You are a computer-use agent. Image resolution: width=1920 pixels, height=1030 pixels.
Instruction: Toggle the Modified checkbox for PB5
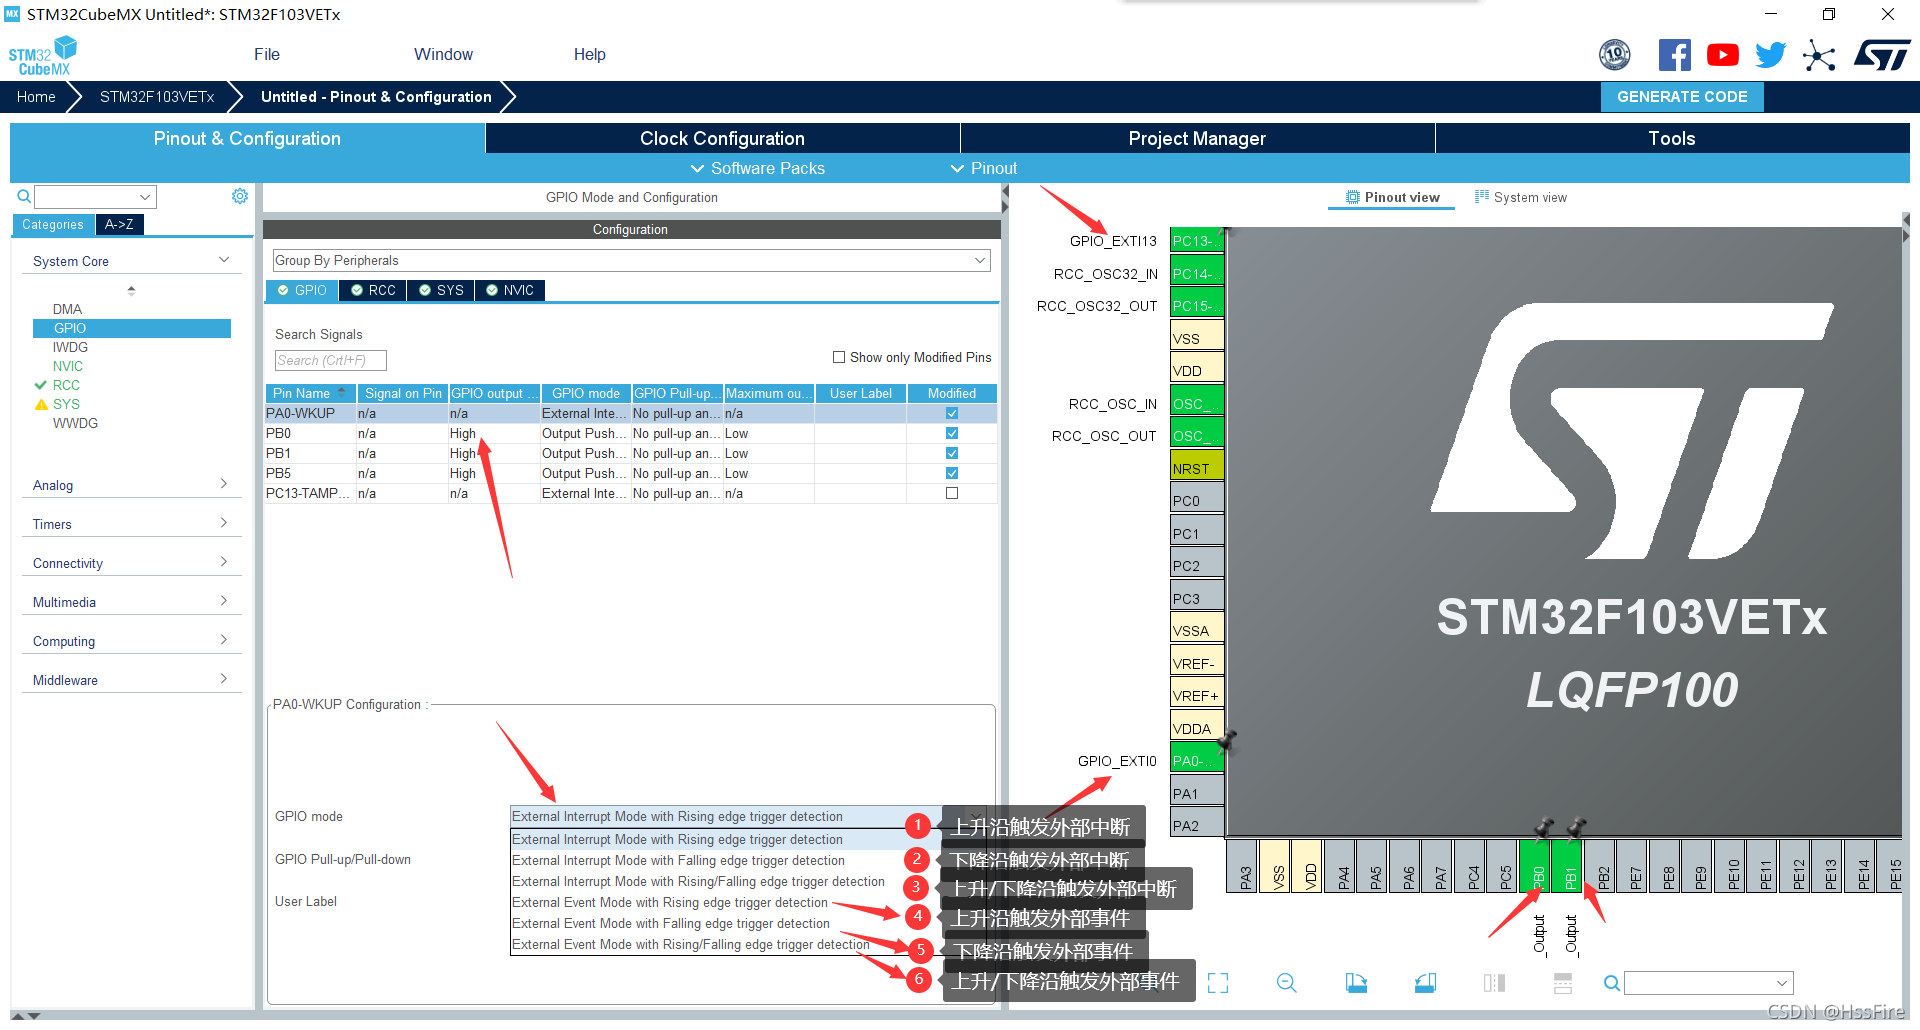tap(952, 473)
